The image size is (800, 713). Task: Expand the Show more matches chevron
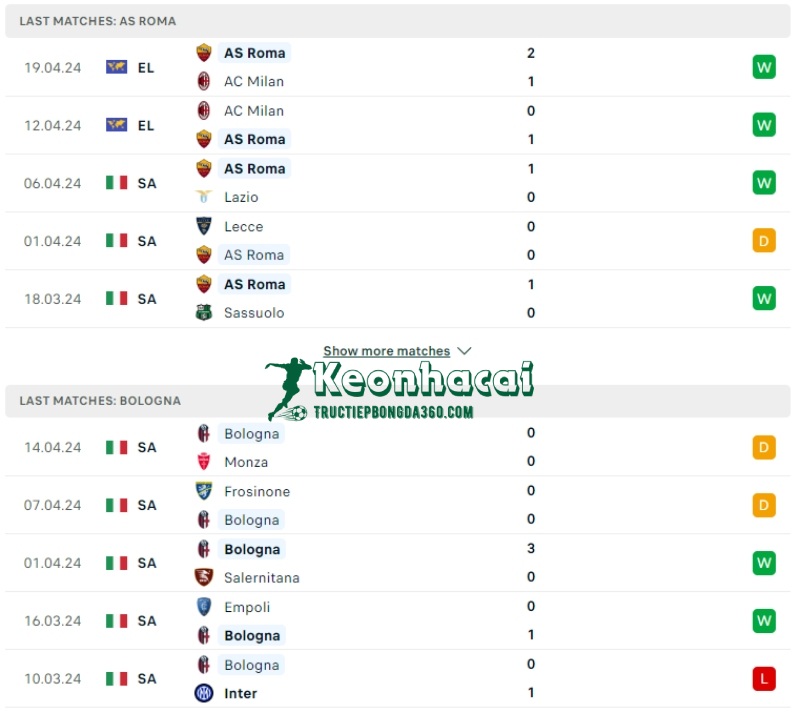tap(464, 351)
